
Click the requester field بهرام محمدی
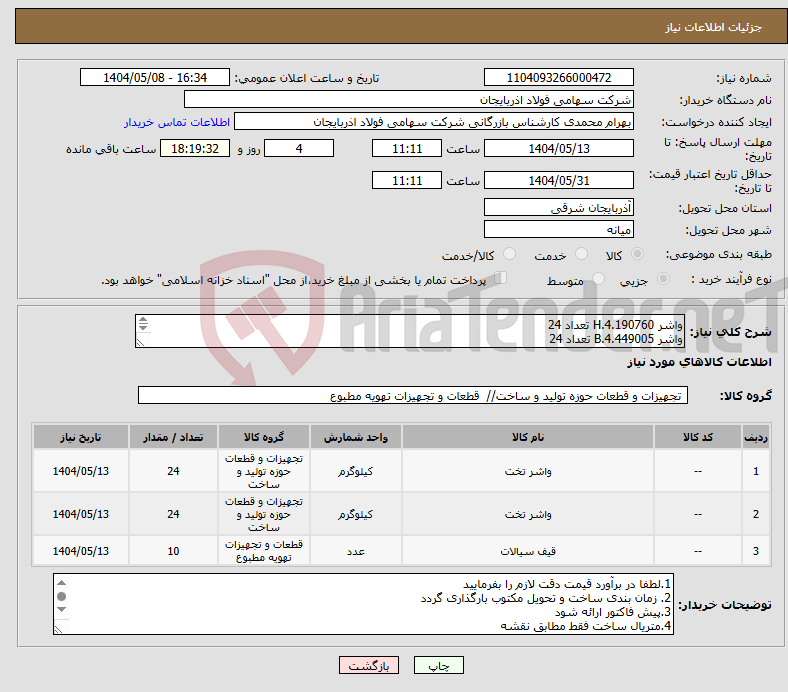434,122
